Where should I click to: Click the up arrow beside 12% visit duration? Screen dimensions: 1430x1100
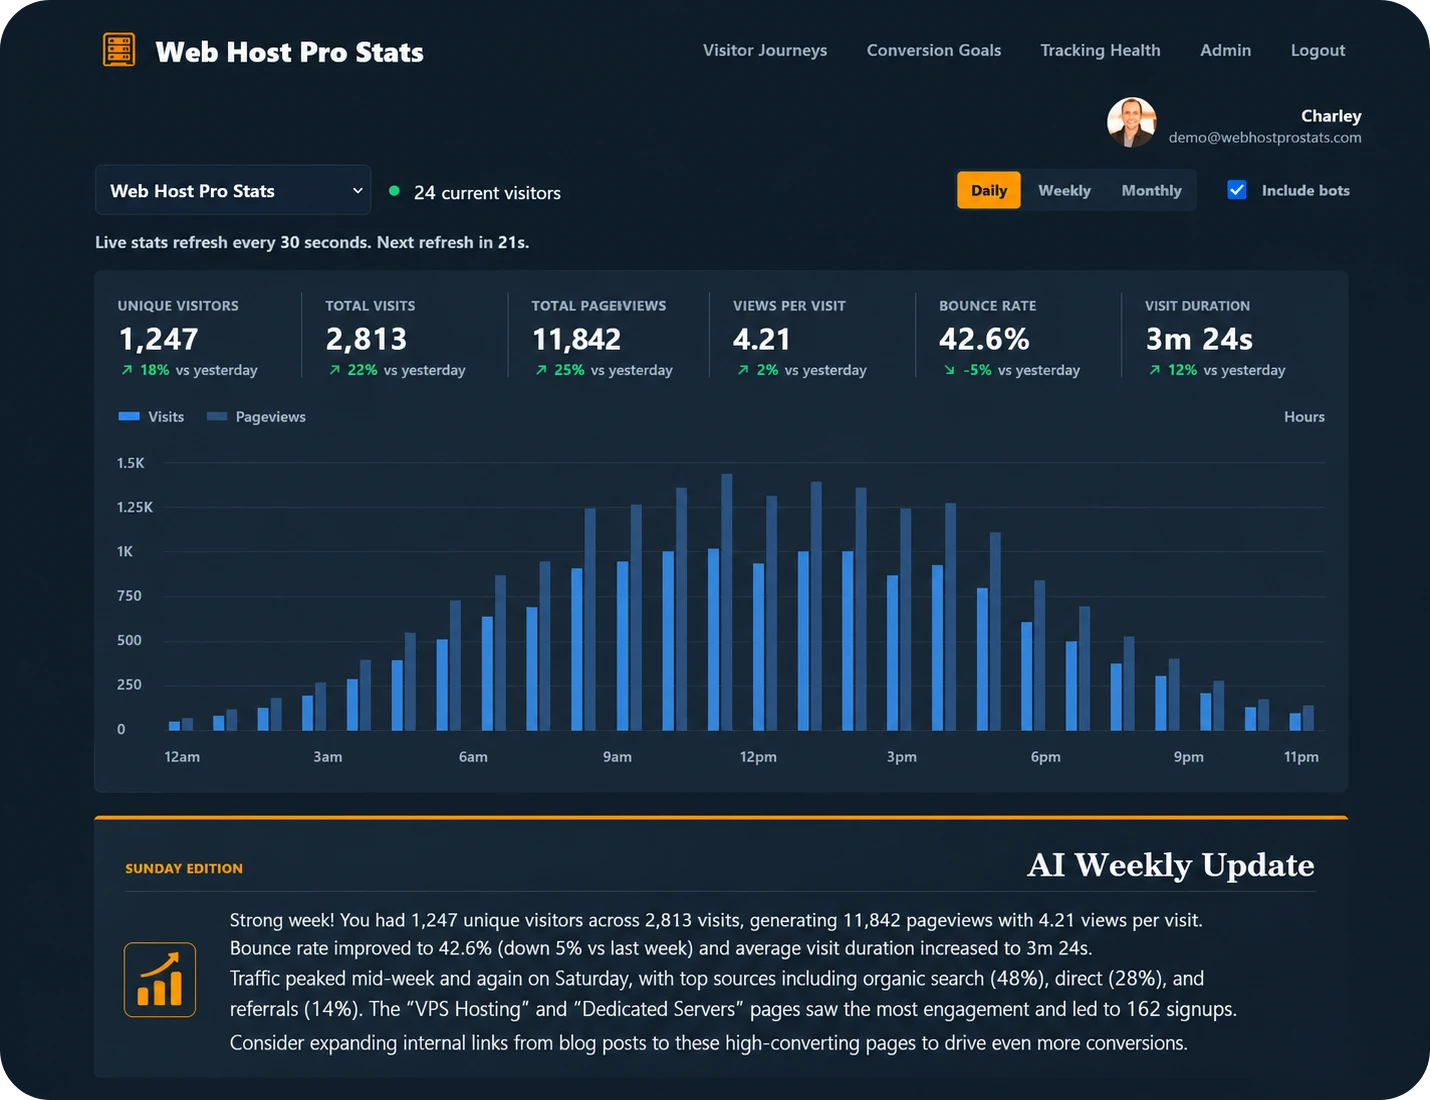1155,370
